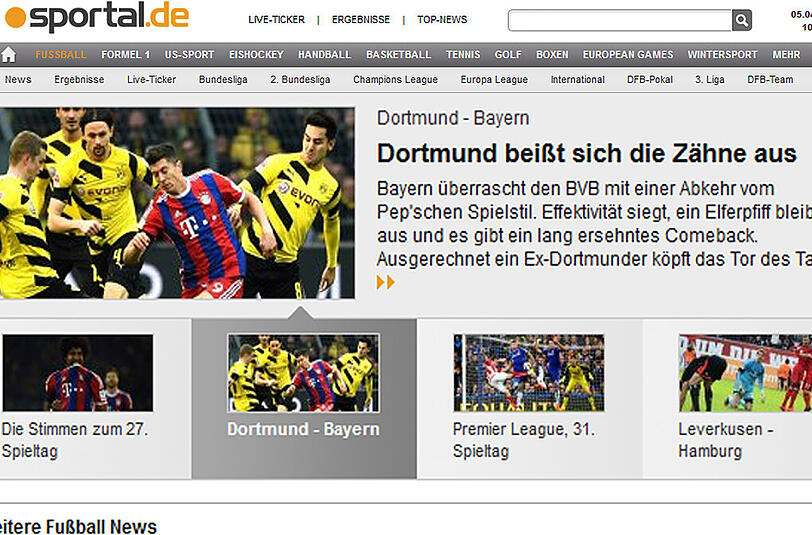
Task: Open the main Dortmund vs Bayern photo
Action: tap(177, 203)
